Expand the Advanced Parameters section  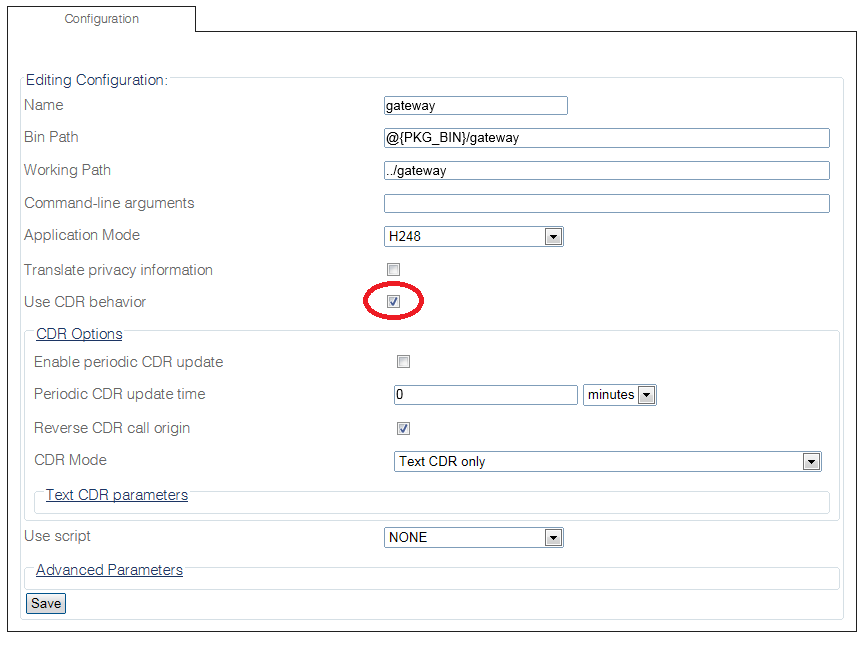[x=109, y=570]
